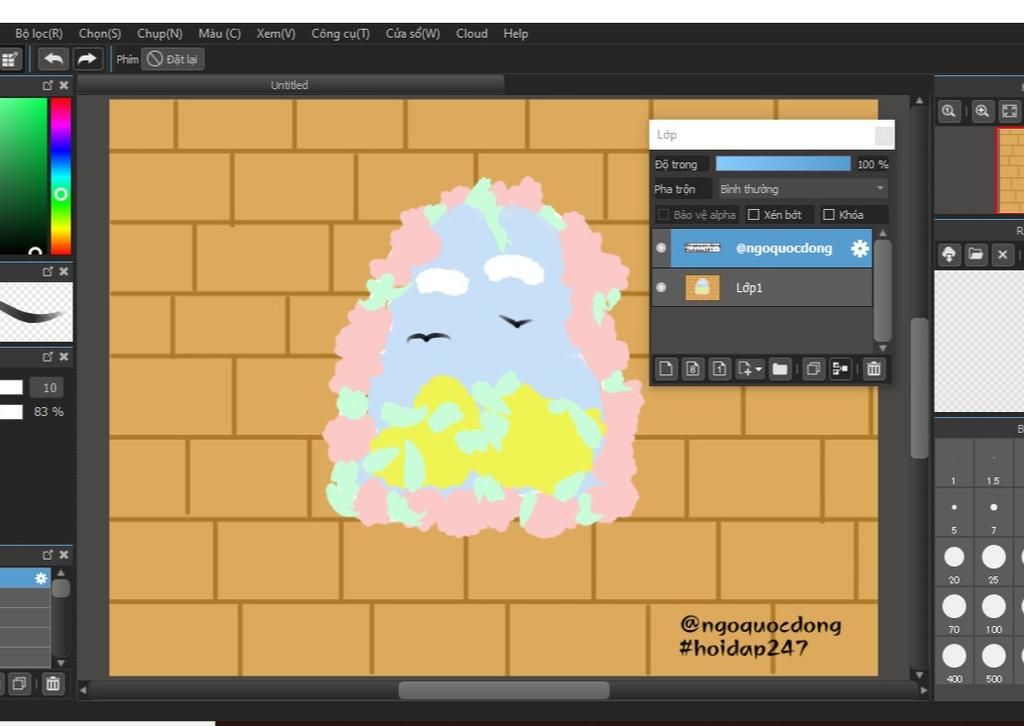
Task: Duplicate the selected layer
Action: point(813,369)
